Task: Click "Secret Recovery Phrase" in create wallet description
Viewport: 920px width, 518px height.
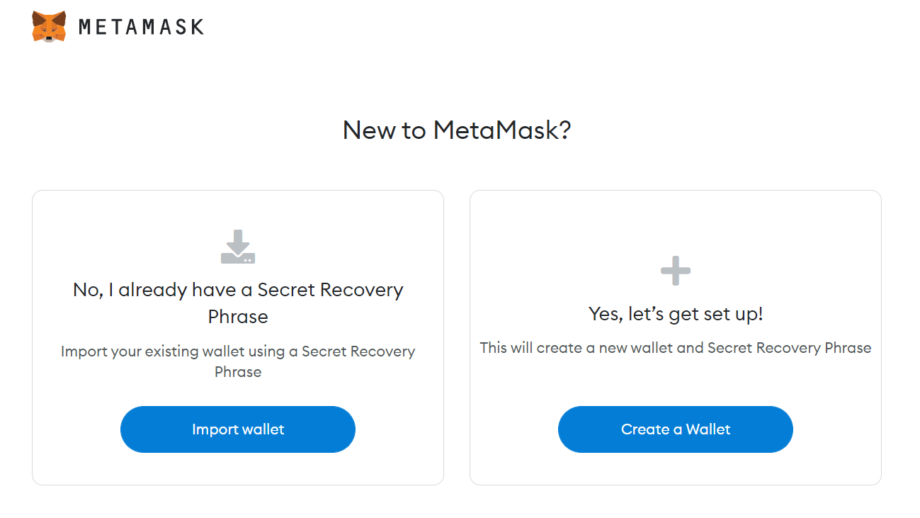Action: 789,348
